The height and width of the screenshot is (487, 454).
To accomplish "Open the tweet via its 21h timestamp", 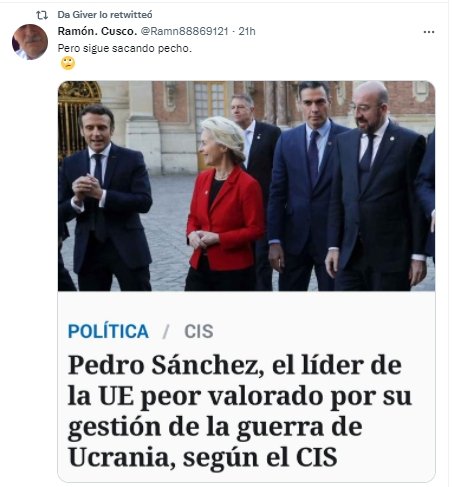I will (x=247, y=31).
